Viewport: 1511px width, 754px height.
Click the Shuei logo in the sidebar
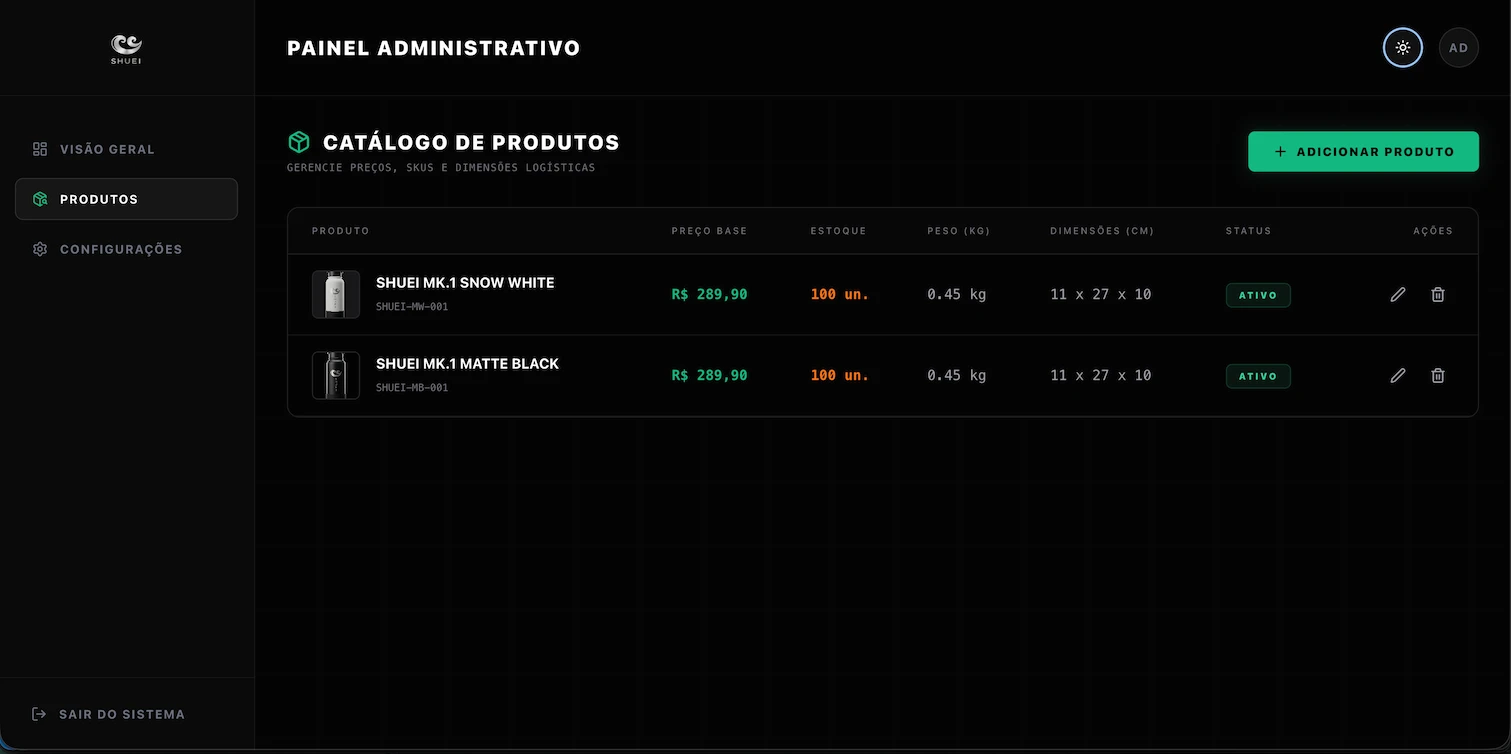pyautogui.click(x=126, y=48)
